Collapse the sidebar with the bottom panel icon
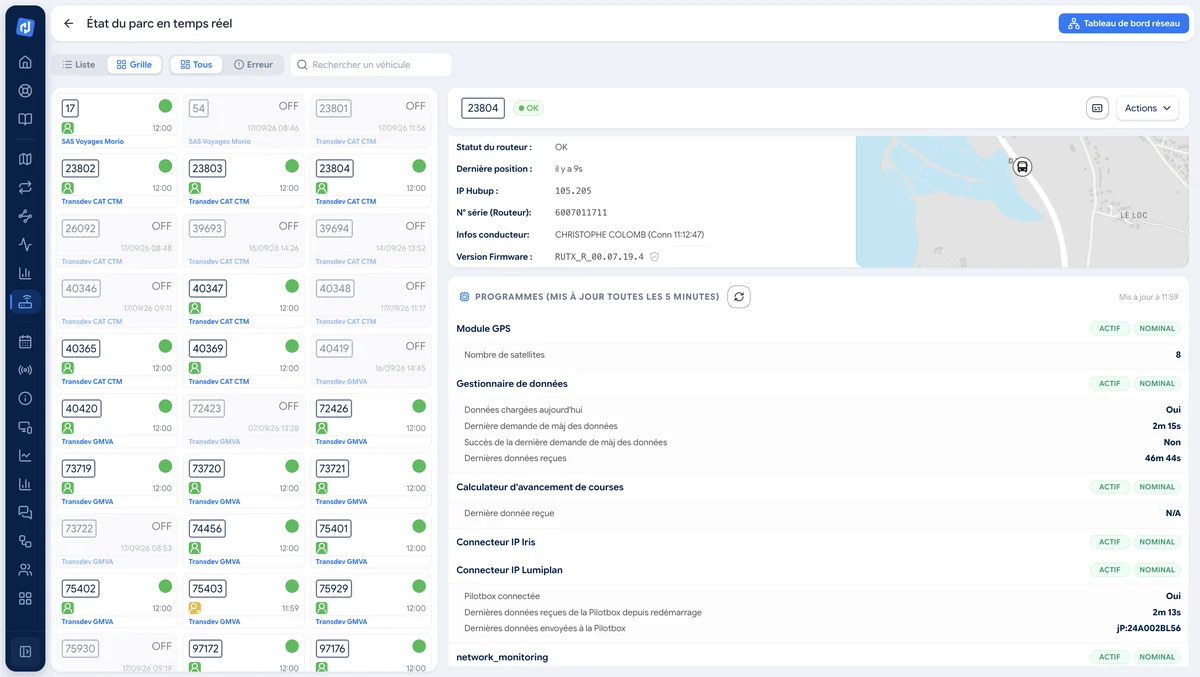The image size is (1200, 677). point(25,652)
